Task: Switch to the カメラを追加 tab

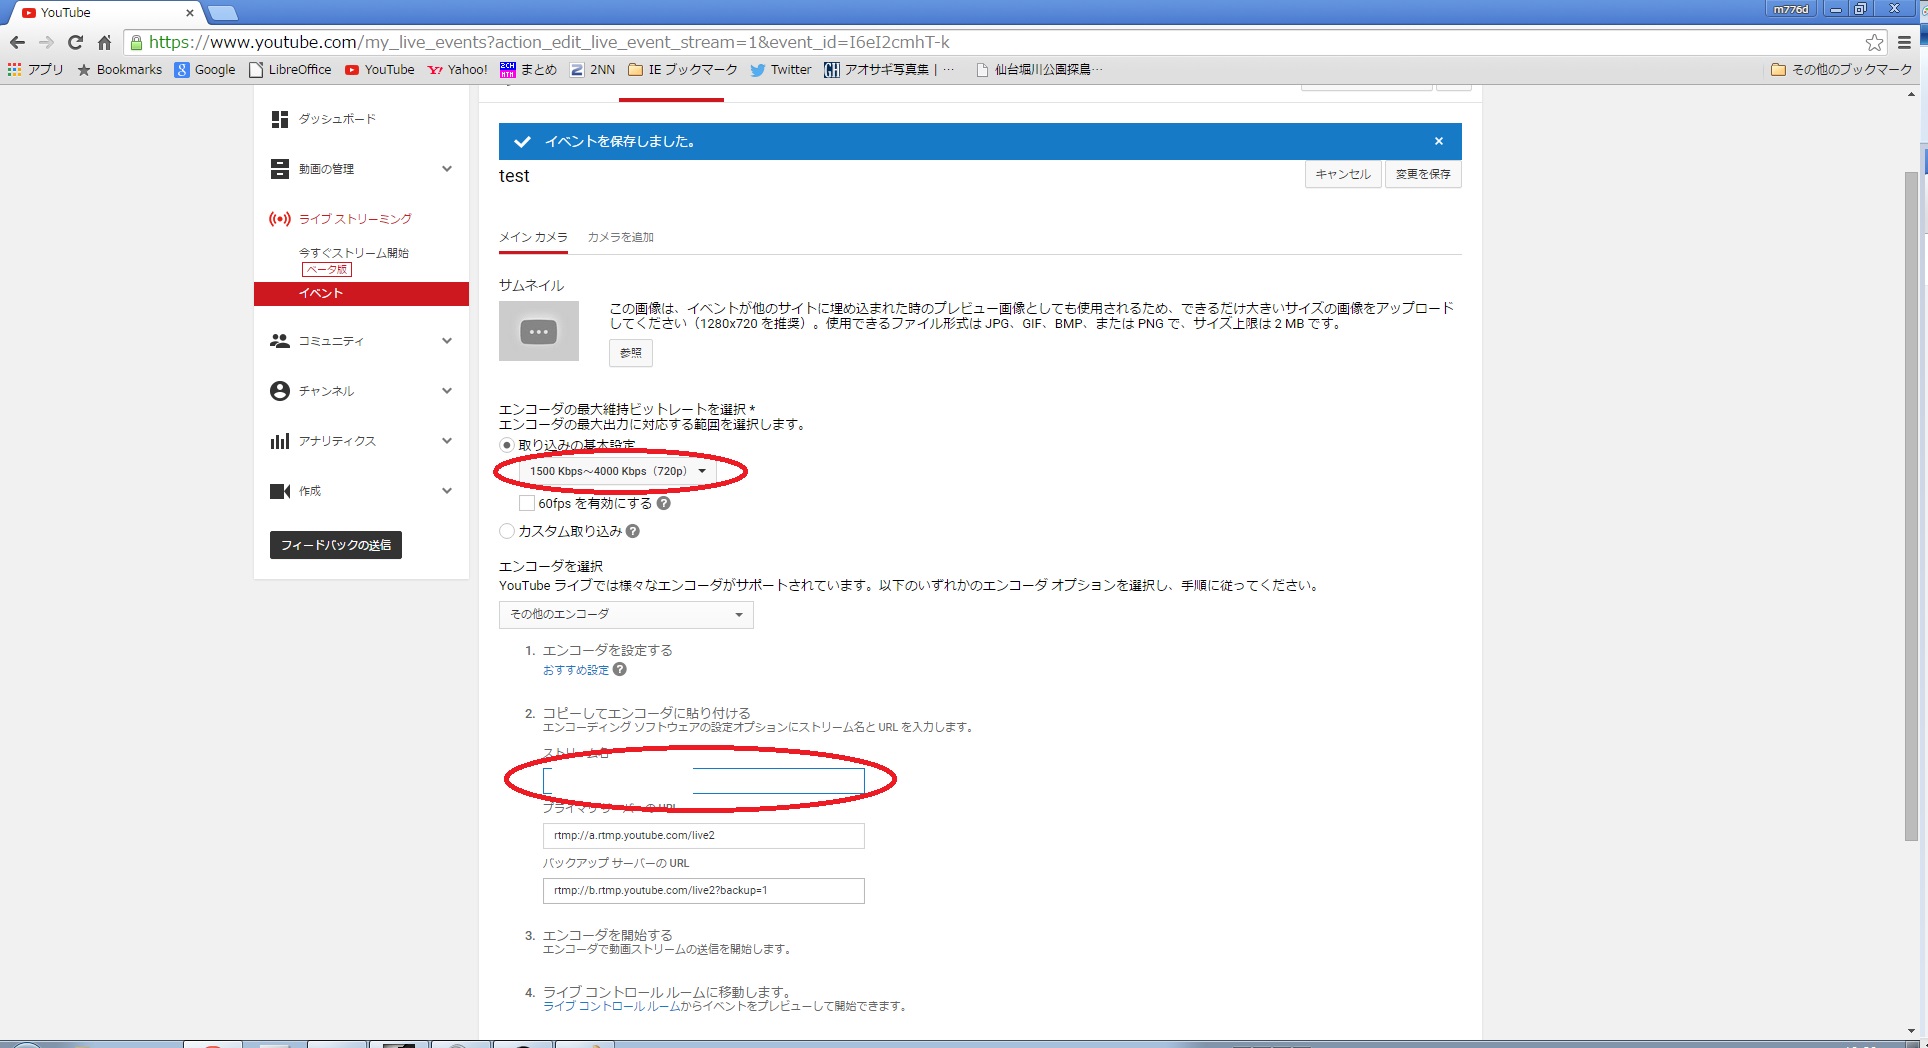Action: click(621, 237)
